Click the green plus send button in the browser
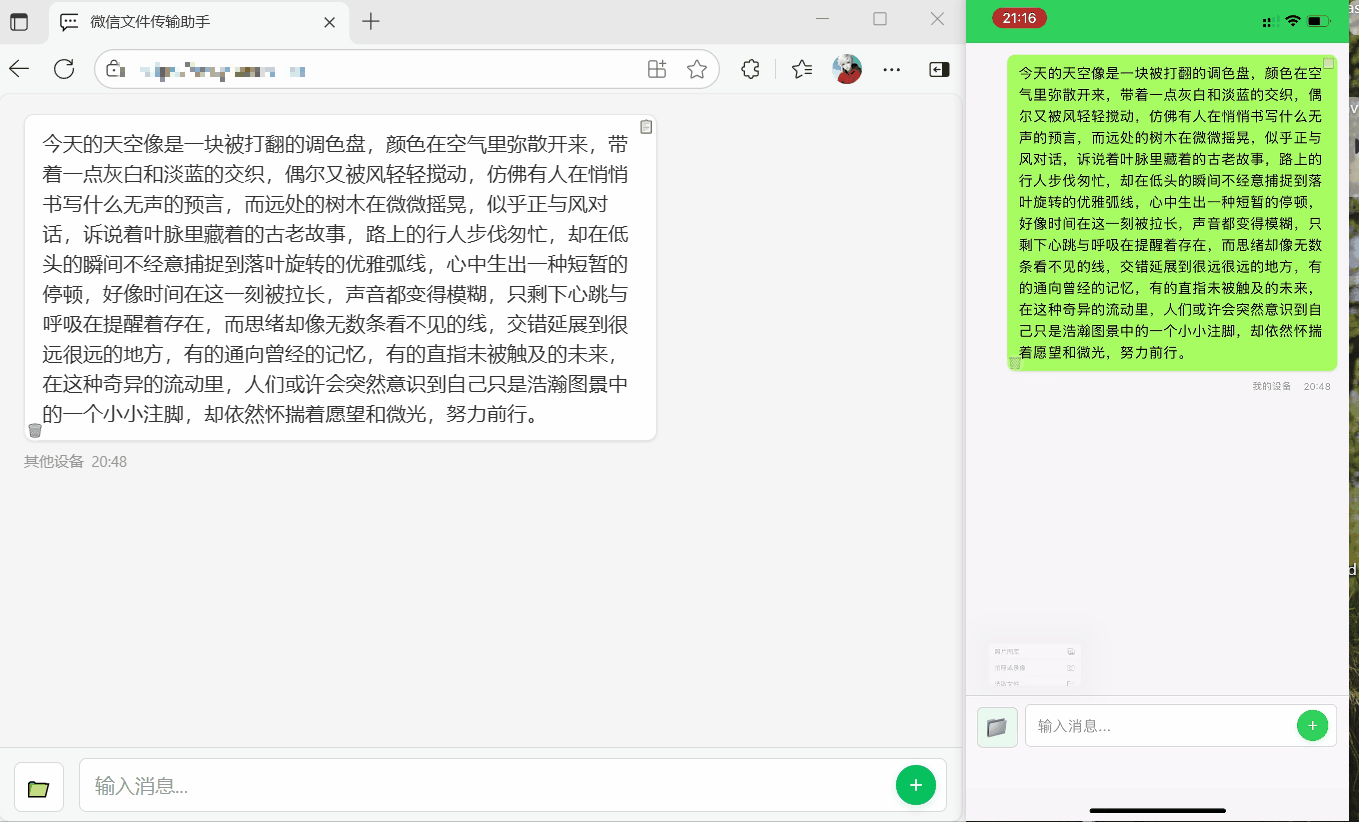This screenshot has width=1359, height=822. [x=915, y=785]
